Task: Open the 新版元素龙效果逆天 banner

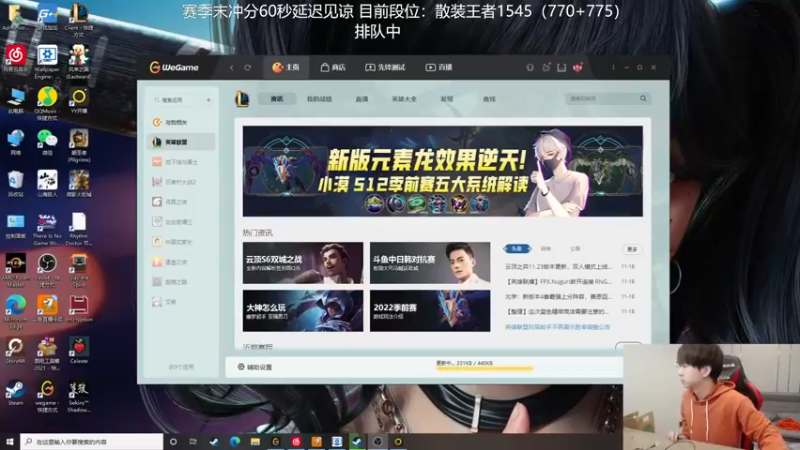Action: 442,171
